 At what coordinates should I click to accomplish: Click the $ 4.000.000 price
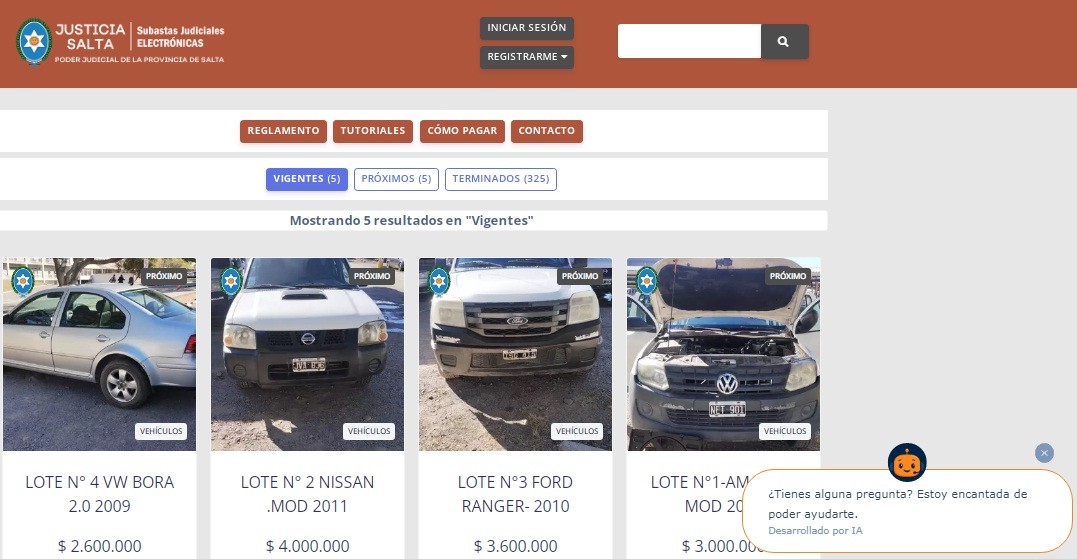(x=307, y=547)
